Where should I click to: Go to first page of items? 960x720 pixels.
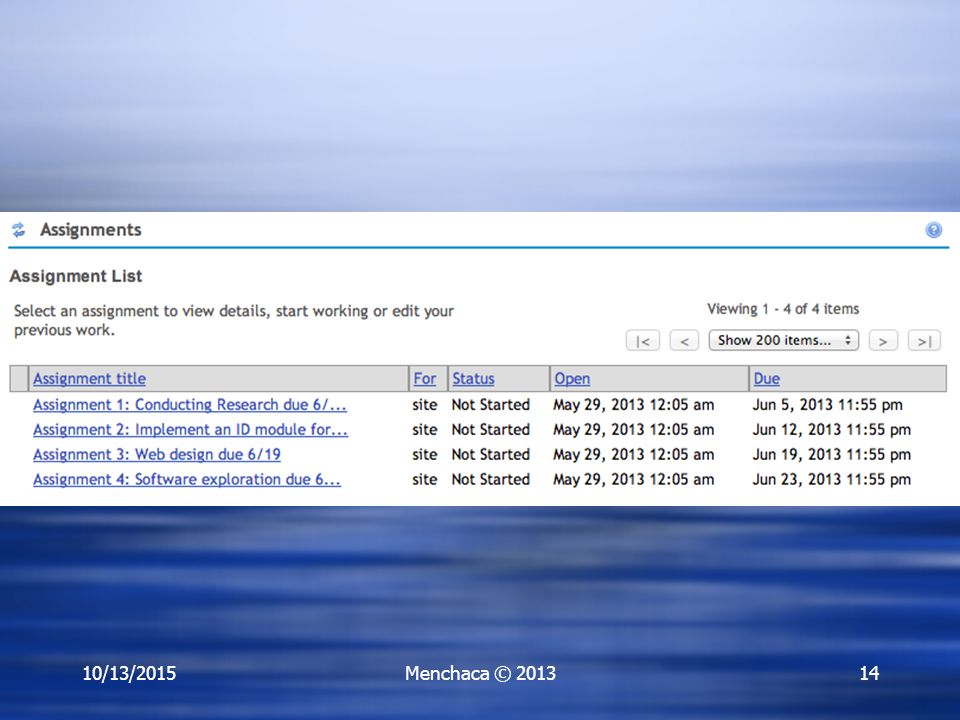pos(643,340)
